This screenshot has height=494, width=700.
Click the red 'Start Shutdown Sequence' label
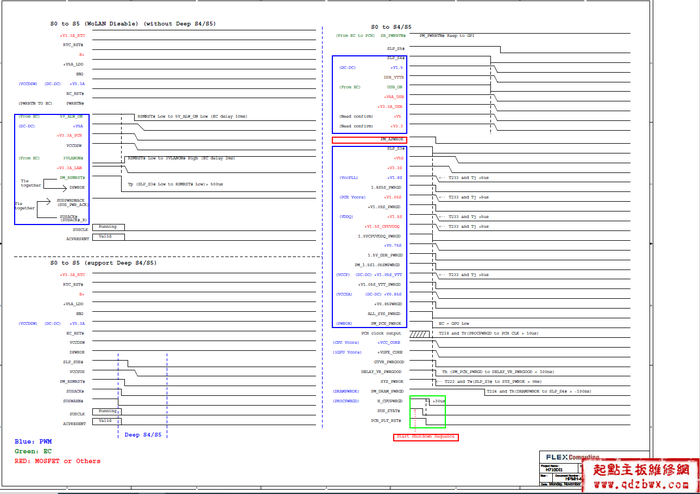point(424,437)
